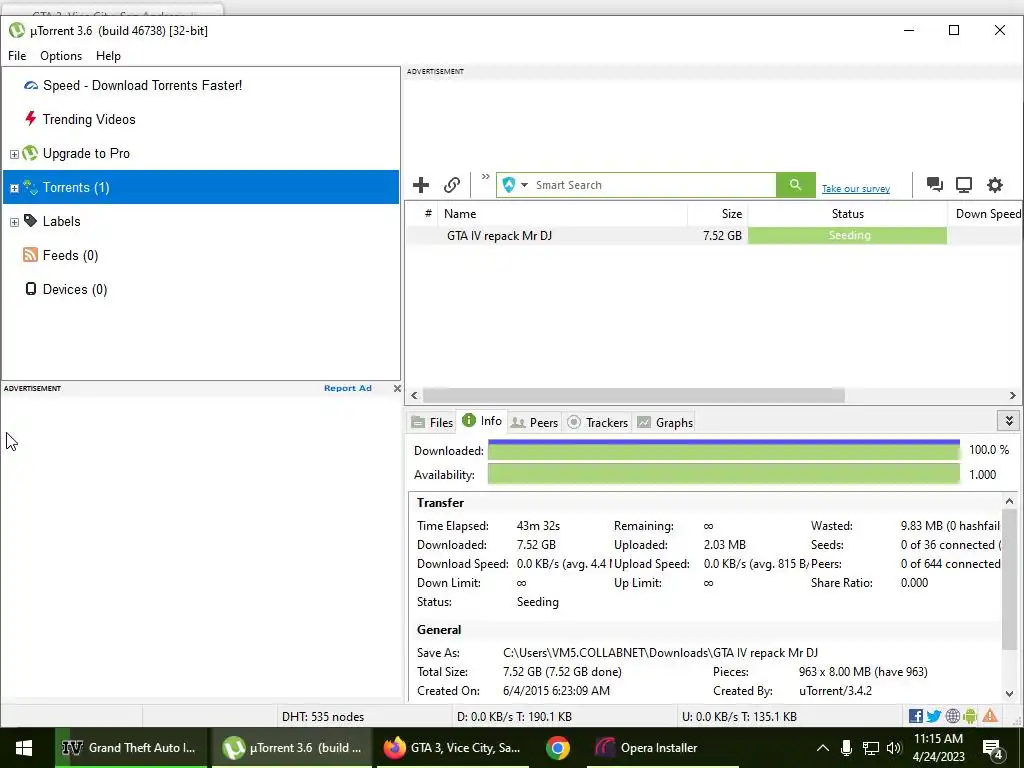Open the Windows Start menu
The height and width of the screenshot is (768, 1024).
[x=24, y=748]
